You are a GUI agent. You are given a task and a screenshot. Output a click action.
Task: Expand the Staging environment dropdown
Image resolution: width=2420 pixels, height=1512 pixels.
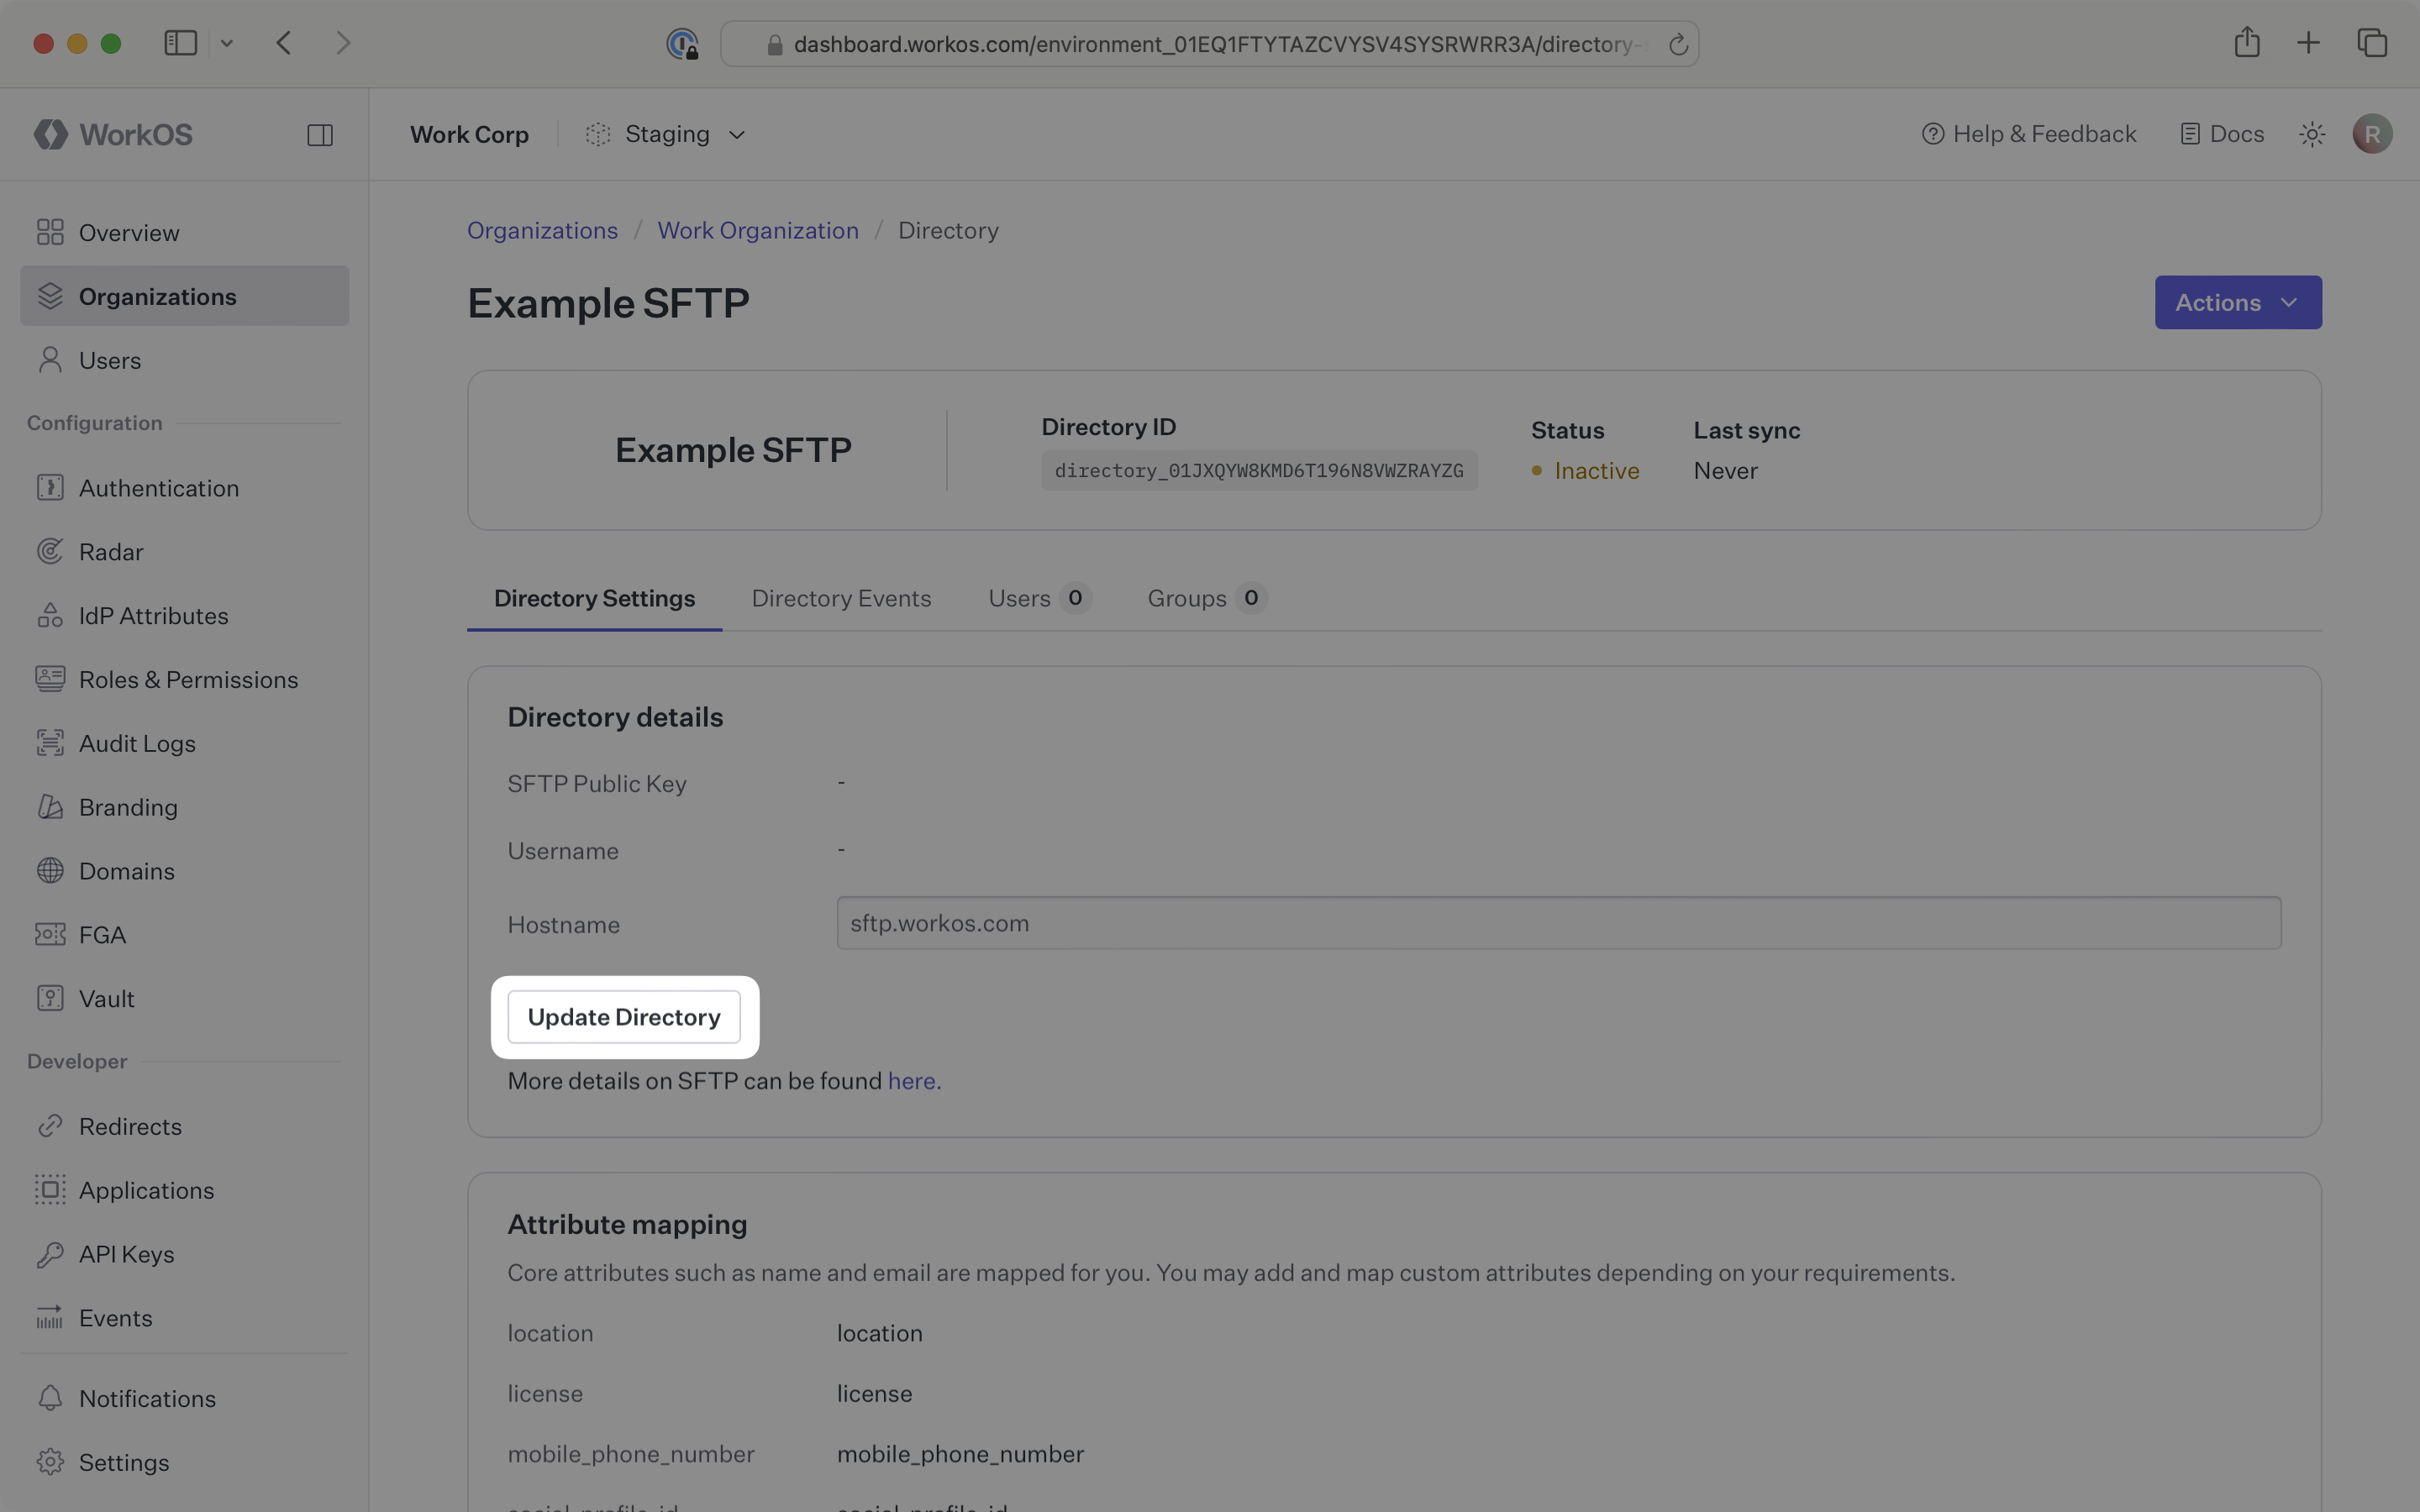pos(667,134)
